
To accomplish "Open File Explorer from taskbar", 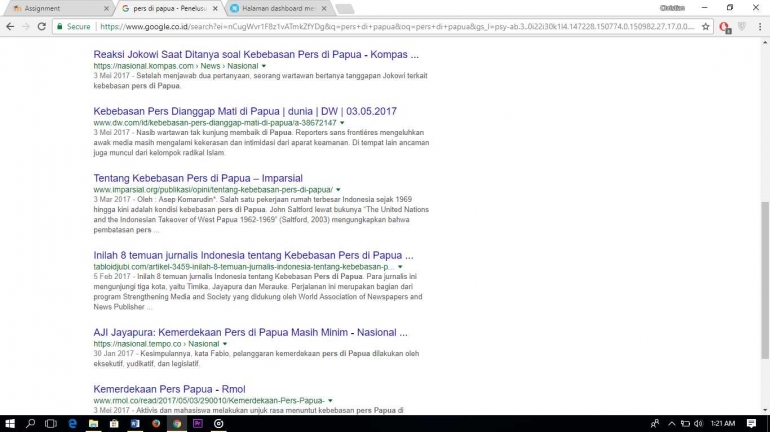I will [x=93, y=423].
